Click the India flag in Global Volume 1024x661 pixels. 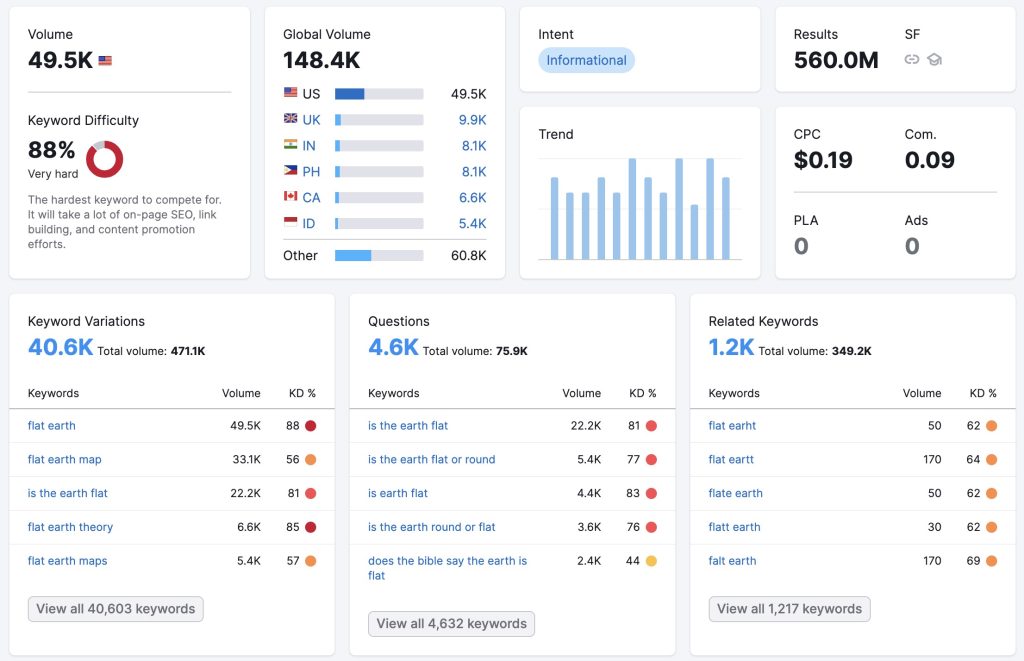coord(291,144)
